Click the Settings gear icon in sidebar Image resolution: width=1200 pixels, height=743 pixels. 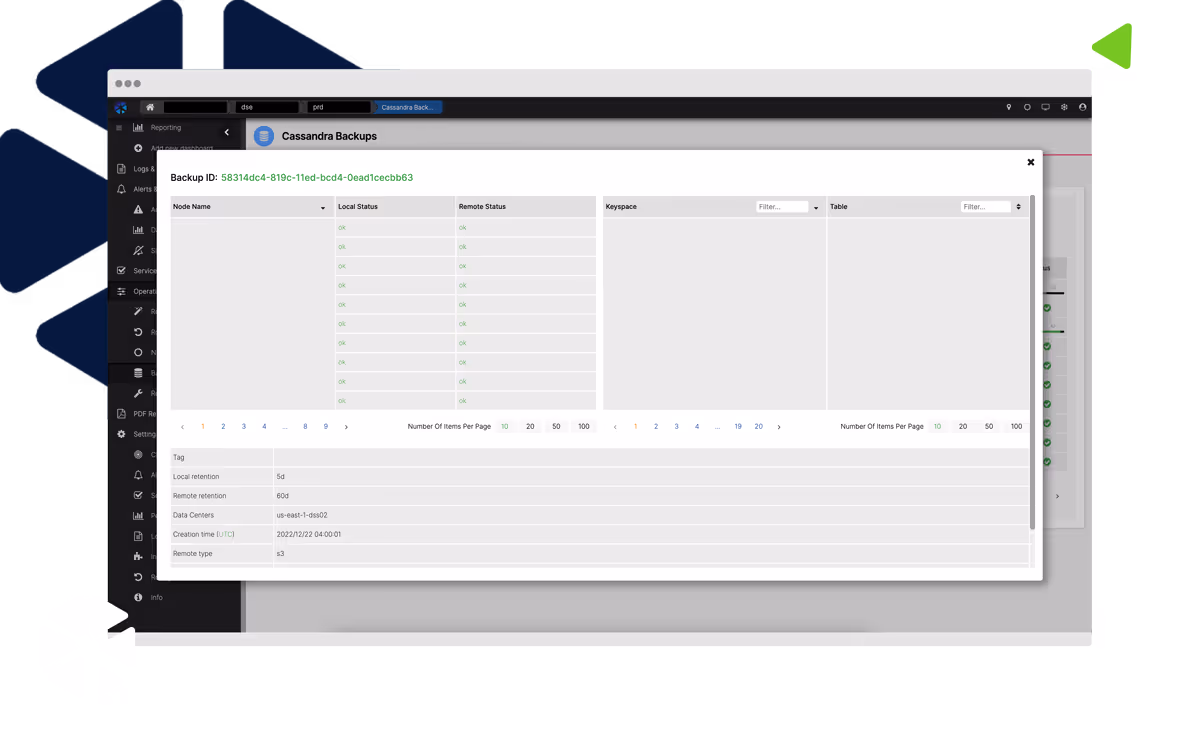pos(121,434)
